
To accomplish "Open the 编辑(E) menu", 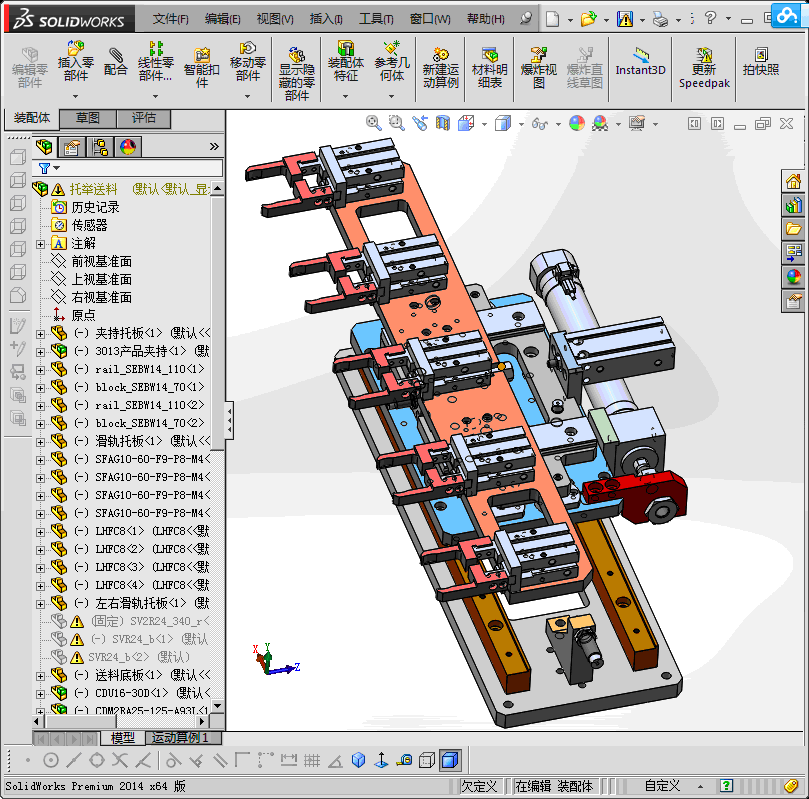I will coord(222,19).
